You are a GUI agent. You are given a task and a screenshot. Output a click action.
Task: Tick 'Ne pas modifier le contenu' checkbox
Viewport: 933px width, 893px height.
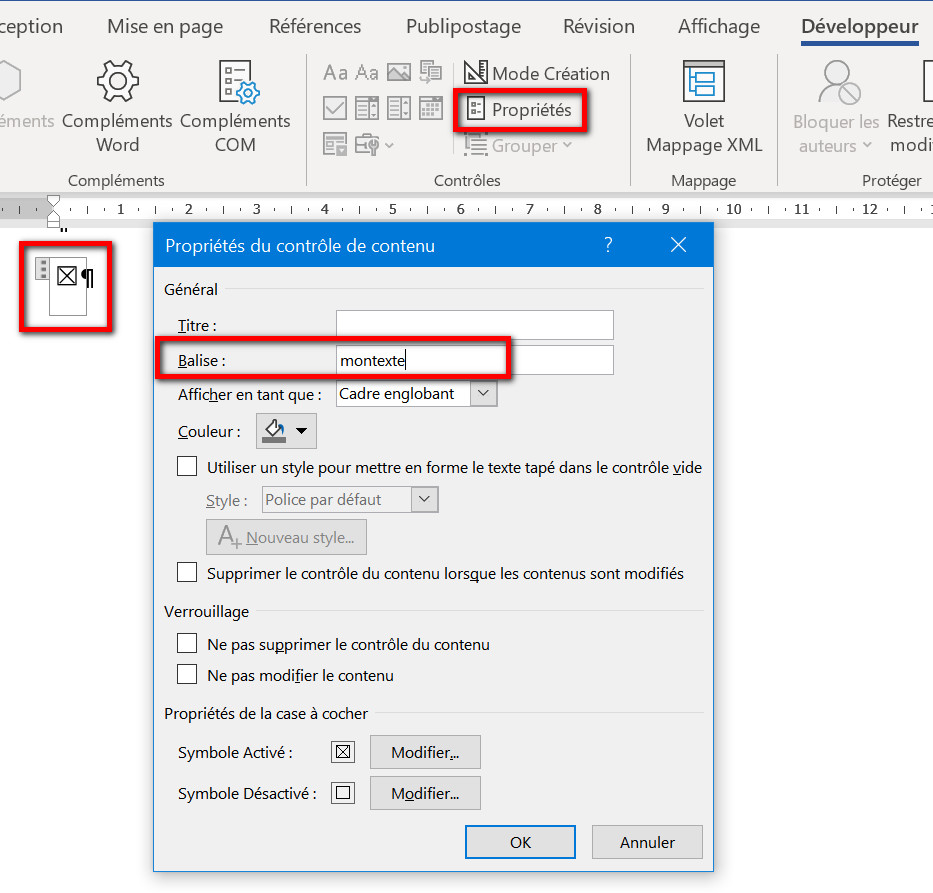(187, 675)
